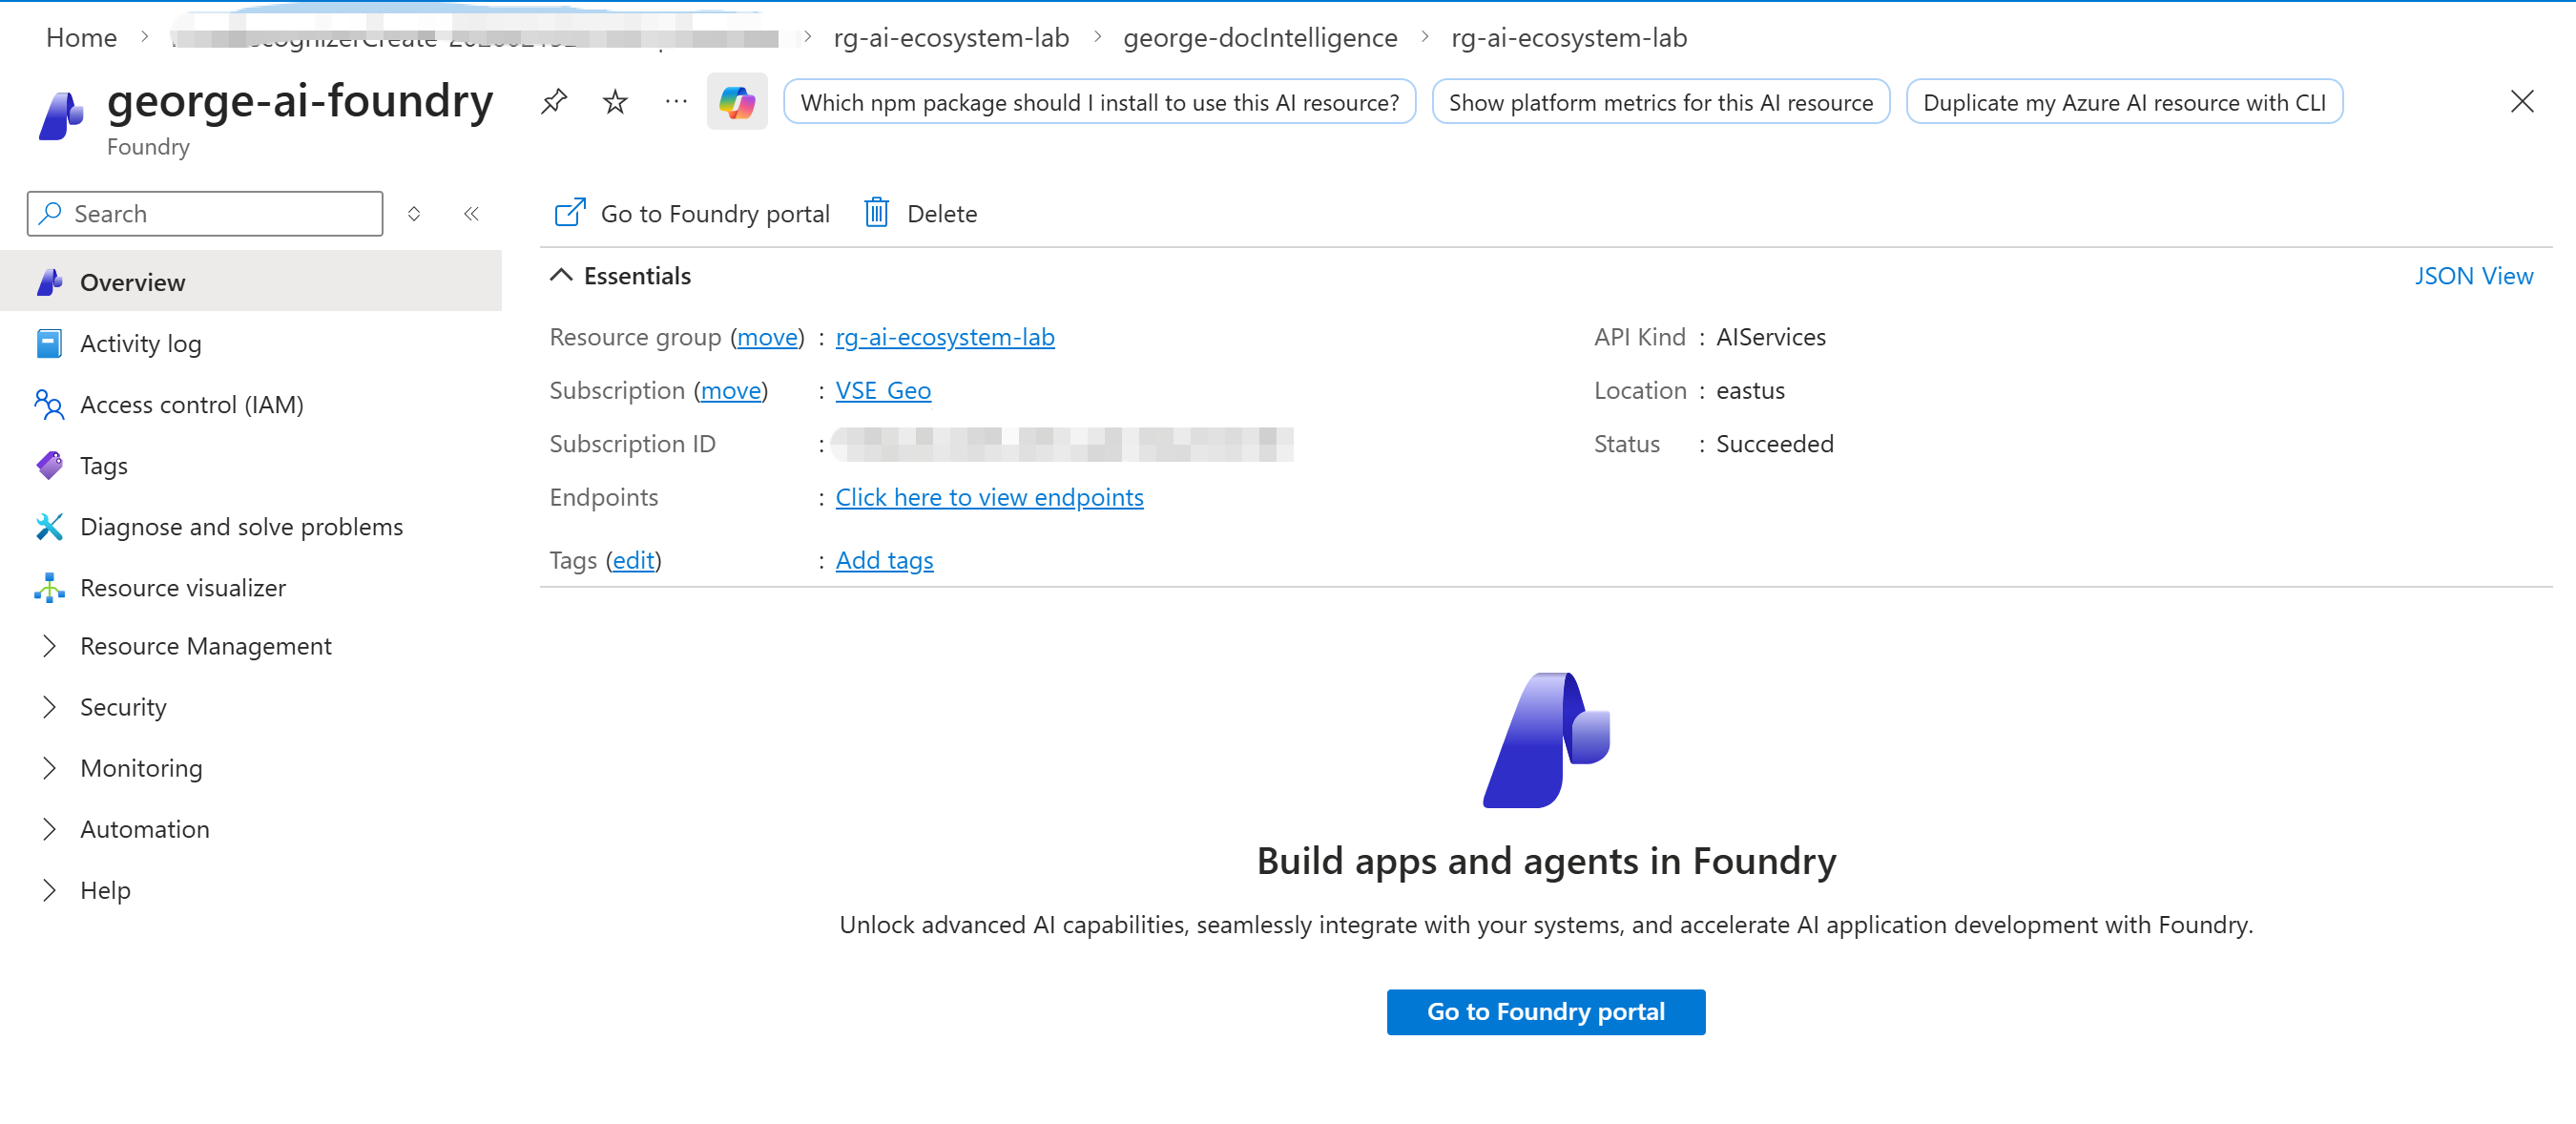
Task: Click the blue Go to Foundry portal button
Action: click(1545, 1012)
